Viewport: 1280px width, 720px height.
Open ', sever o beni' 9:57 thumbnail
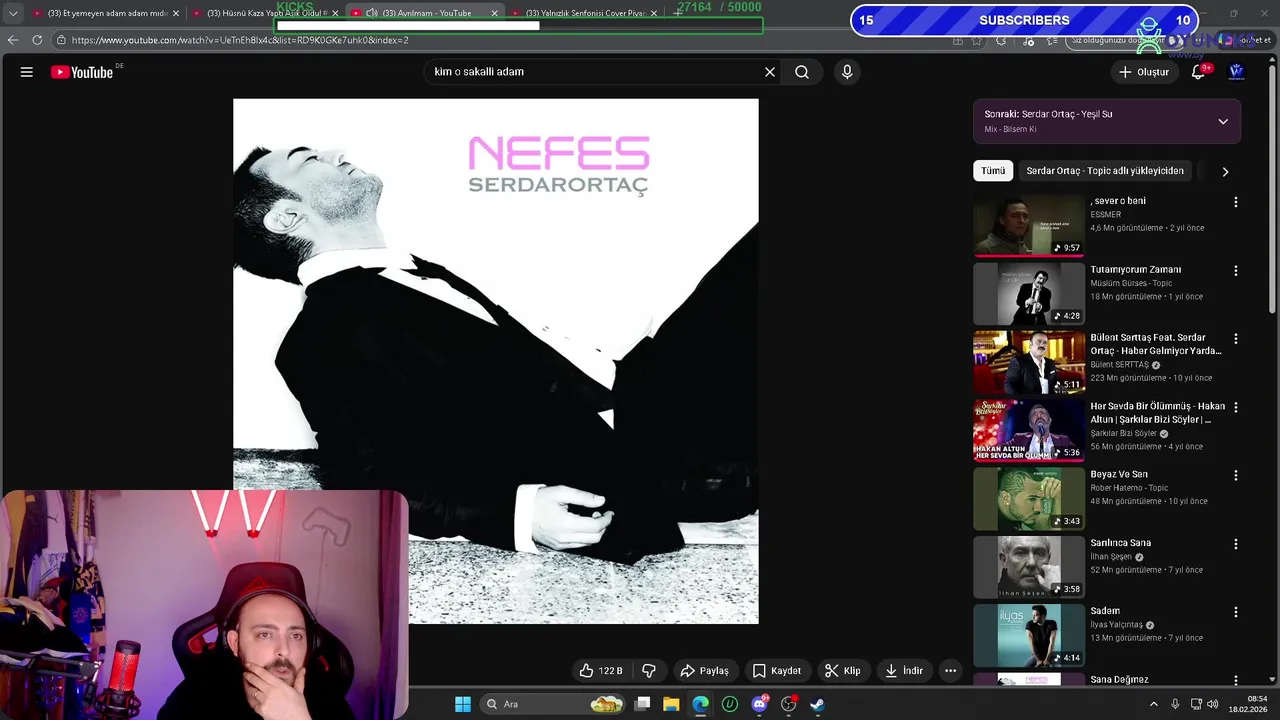tap(1028, 225)
